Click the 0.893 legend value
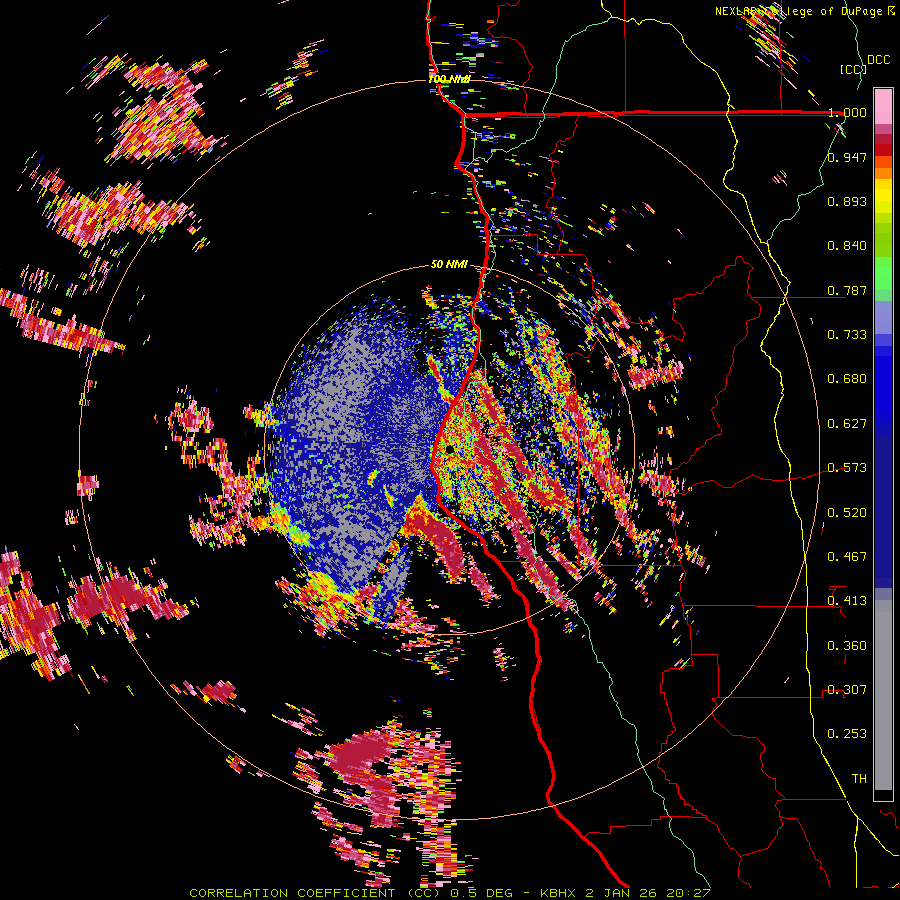 tap(847, 201)
